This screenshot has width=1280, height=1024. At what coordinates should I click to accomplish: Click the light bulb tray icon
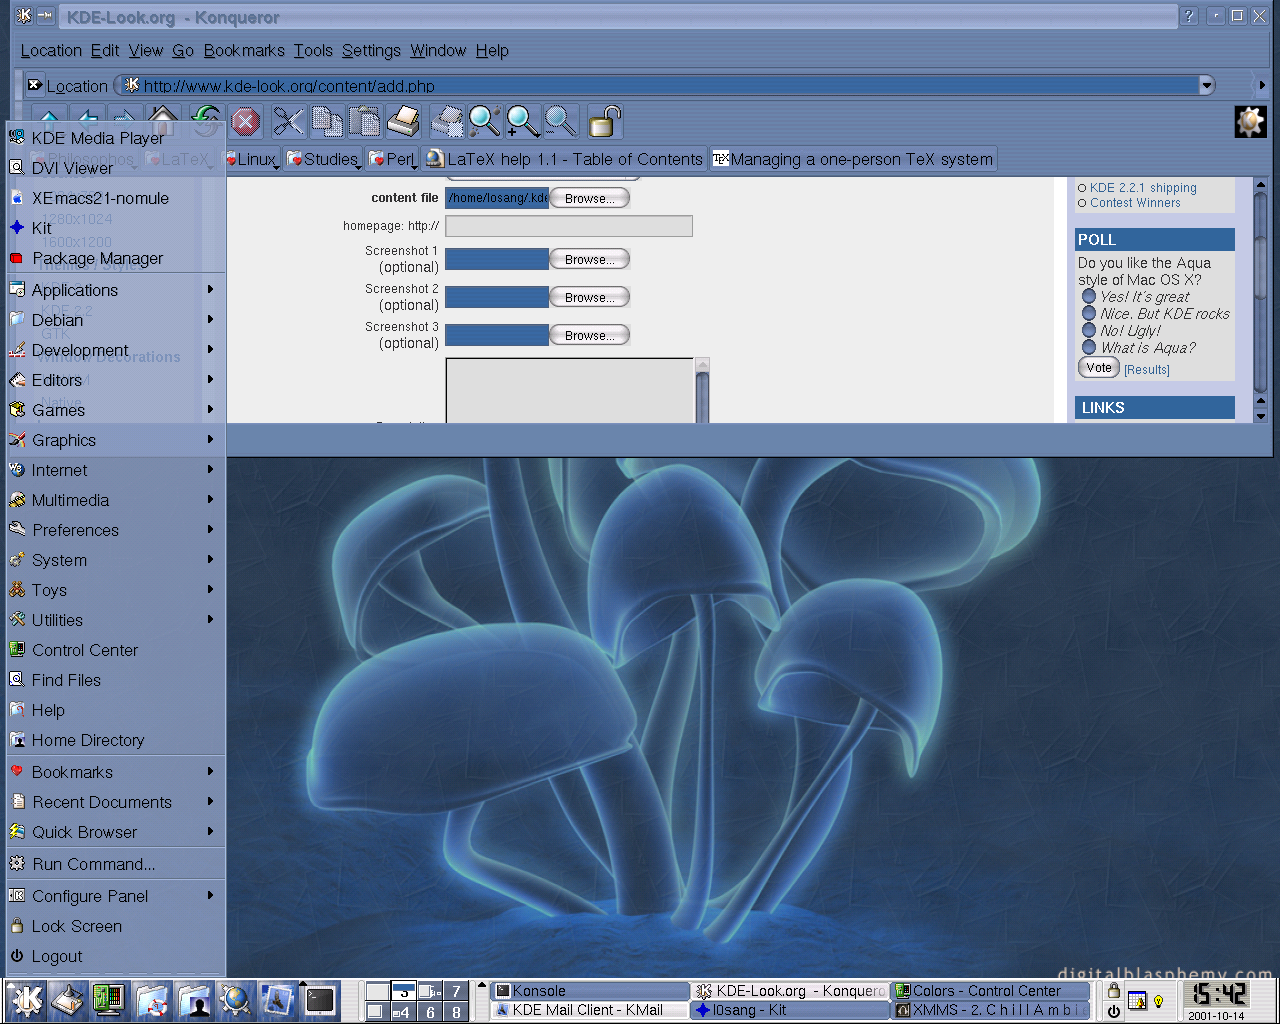pos(1159,1001)
